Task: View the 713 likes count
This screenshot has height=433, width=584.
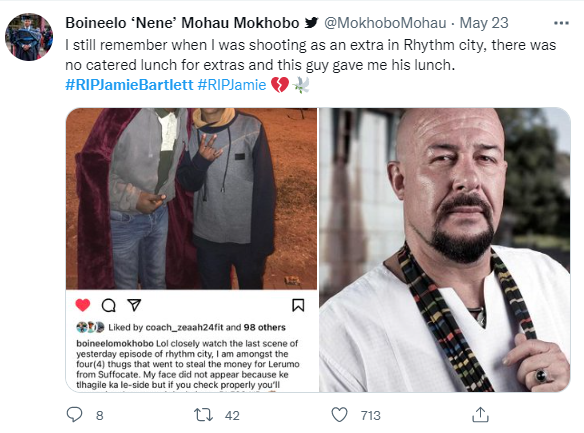Action: pos(371,415)
